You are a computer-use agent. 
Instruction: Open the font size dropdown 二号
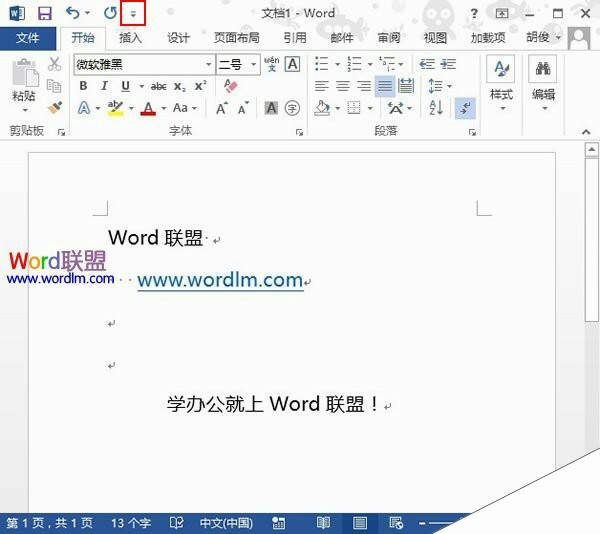253,65
